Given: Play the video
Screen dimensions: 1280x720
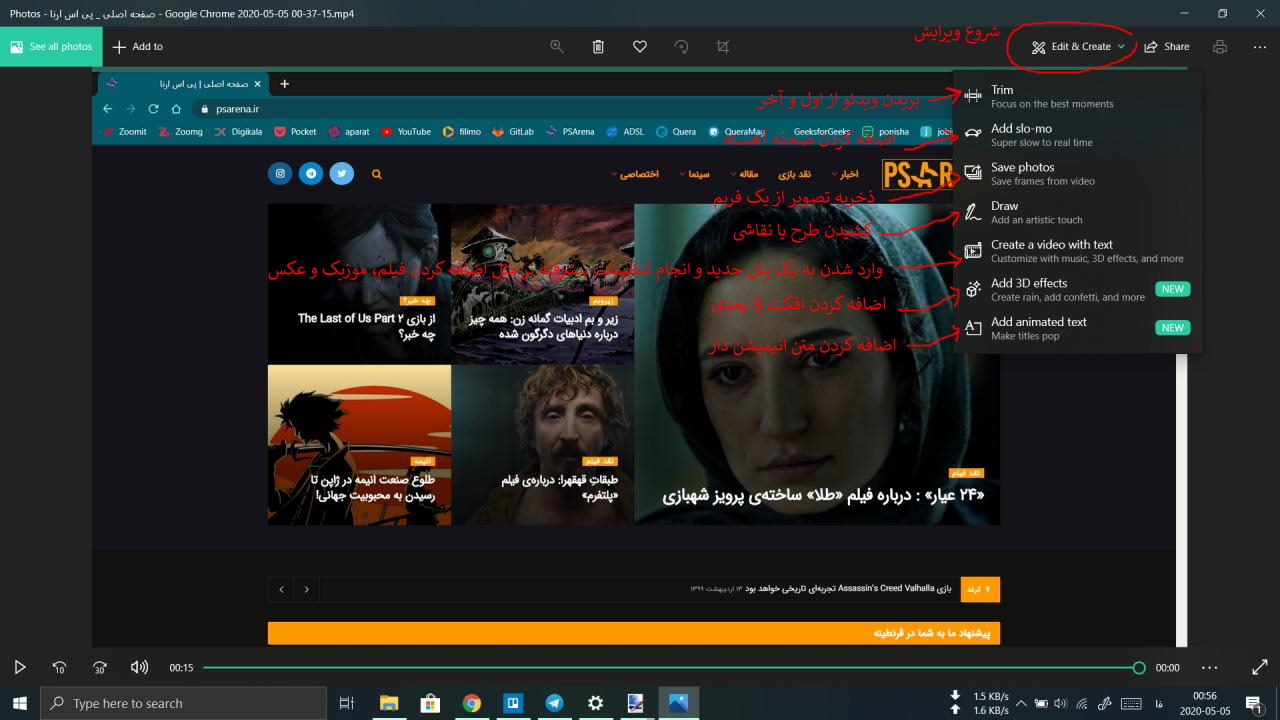Looking at the screenshot, I should point(19,667).
